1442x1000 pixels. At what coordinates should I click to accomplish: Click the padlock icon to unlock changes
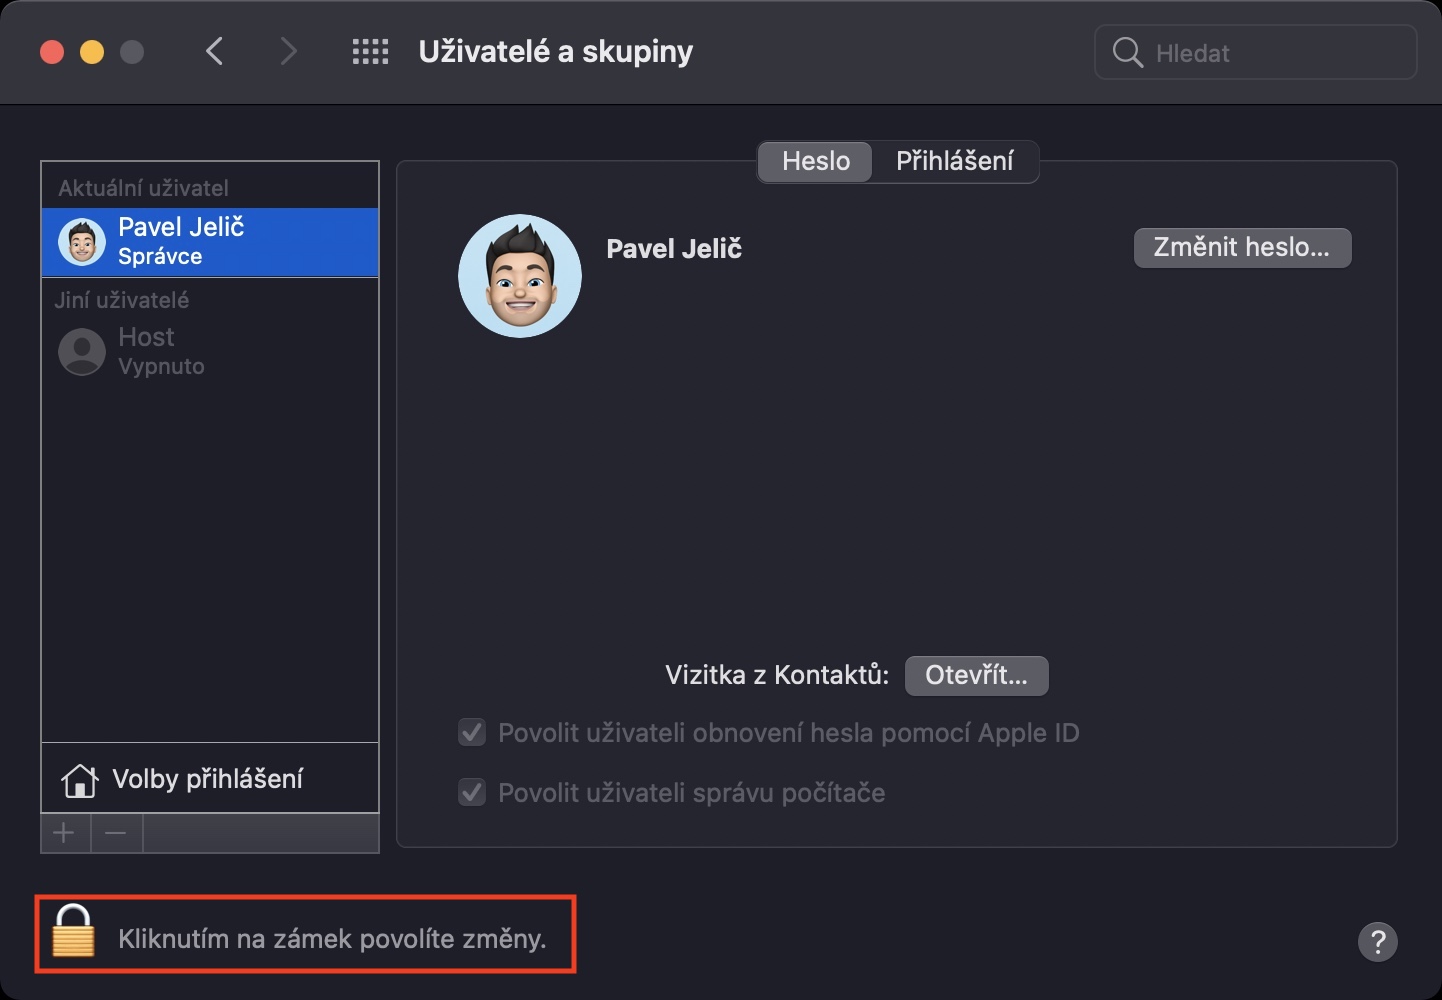(73, 932)
